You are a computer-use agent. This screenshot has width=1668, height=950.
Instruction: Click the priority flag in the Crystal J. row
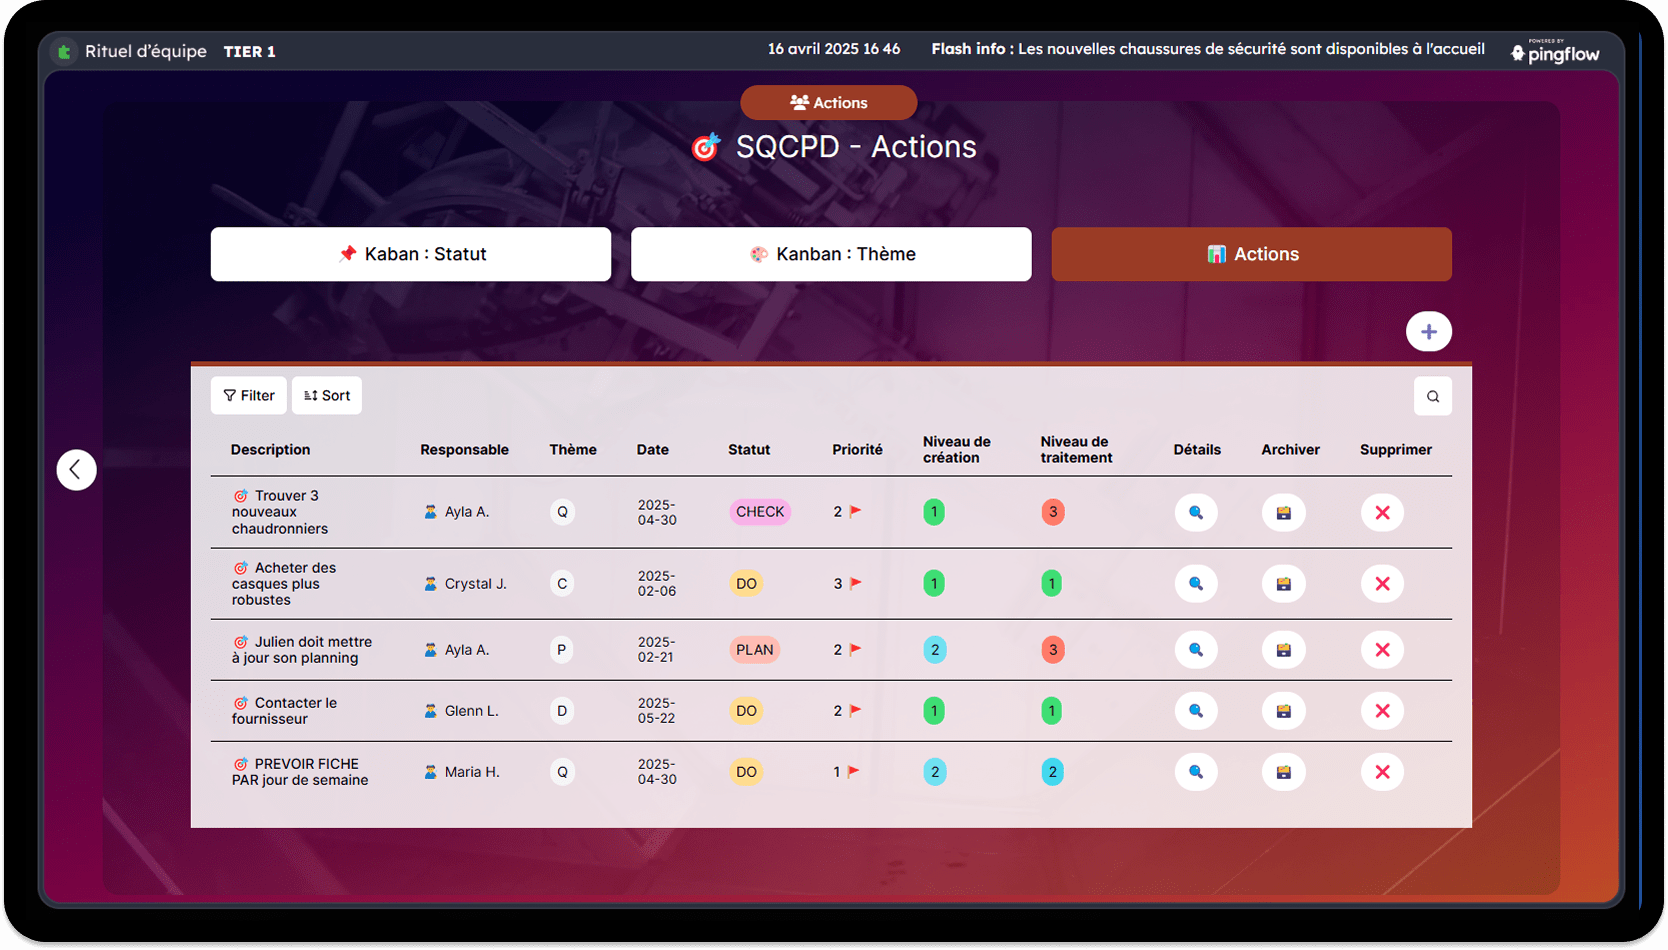(x=855, y=583)
